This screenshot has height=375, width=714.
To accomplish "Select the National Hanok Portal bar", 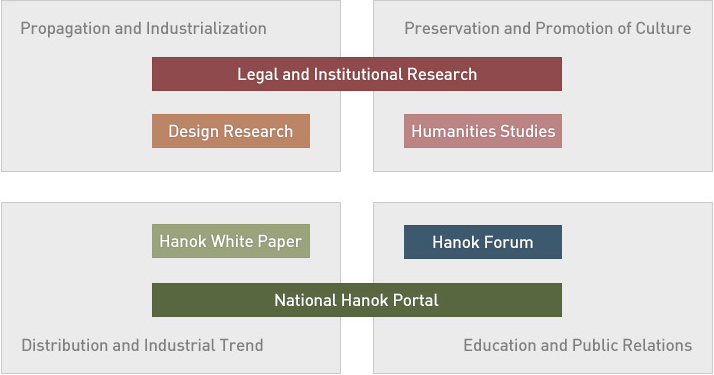I will [x=357, y=300].
